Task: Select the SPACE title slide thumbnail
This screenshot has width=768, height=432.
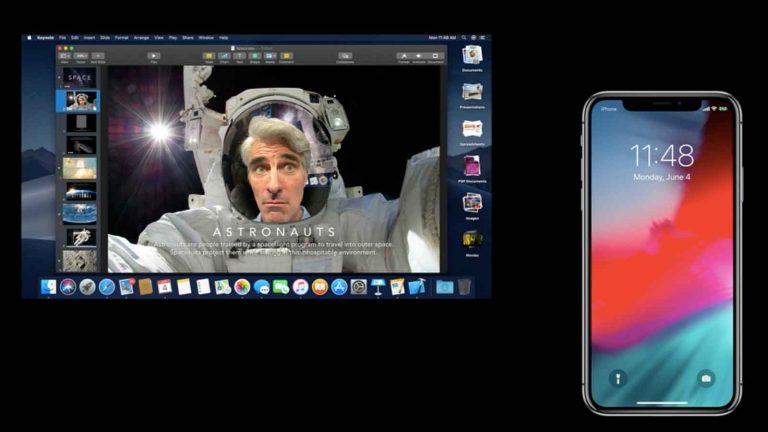Action: pyautogui.click(x=80, y=77)
